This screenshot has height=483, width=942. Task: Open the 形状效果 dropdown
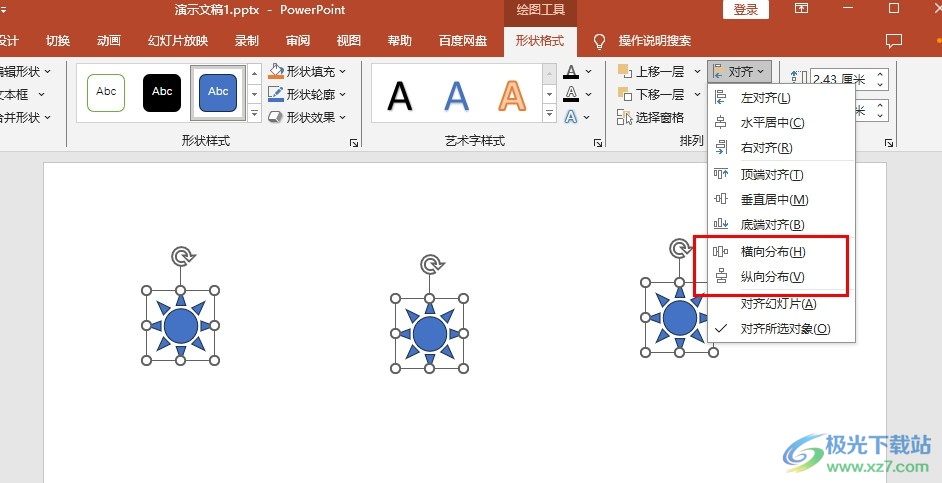tap(307, 117)
